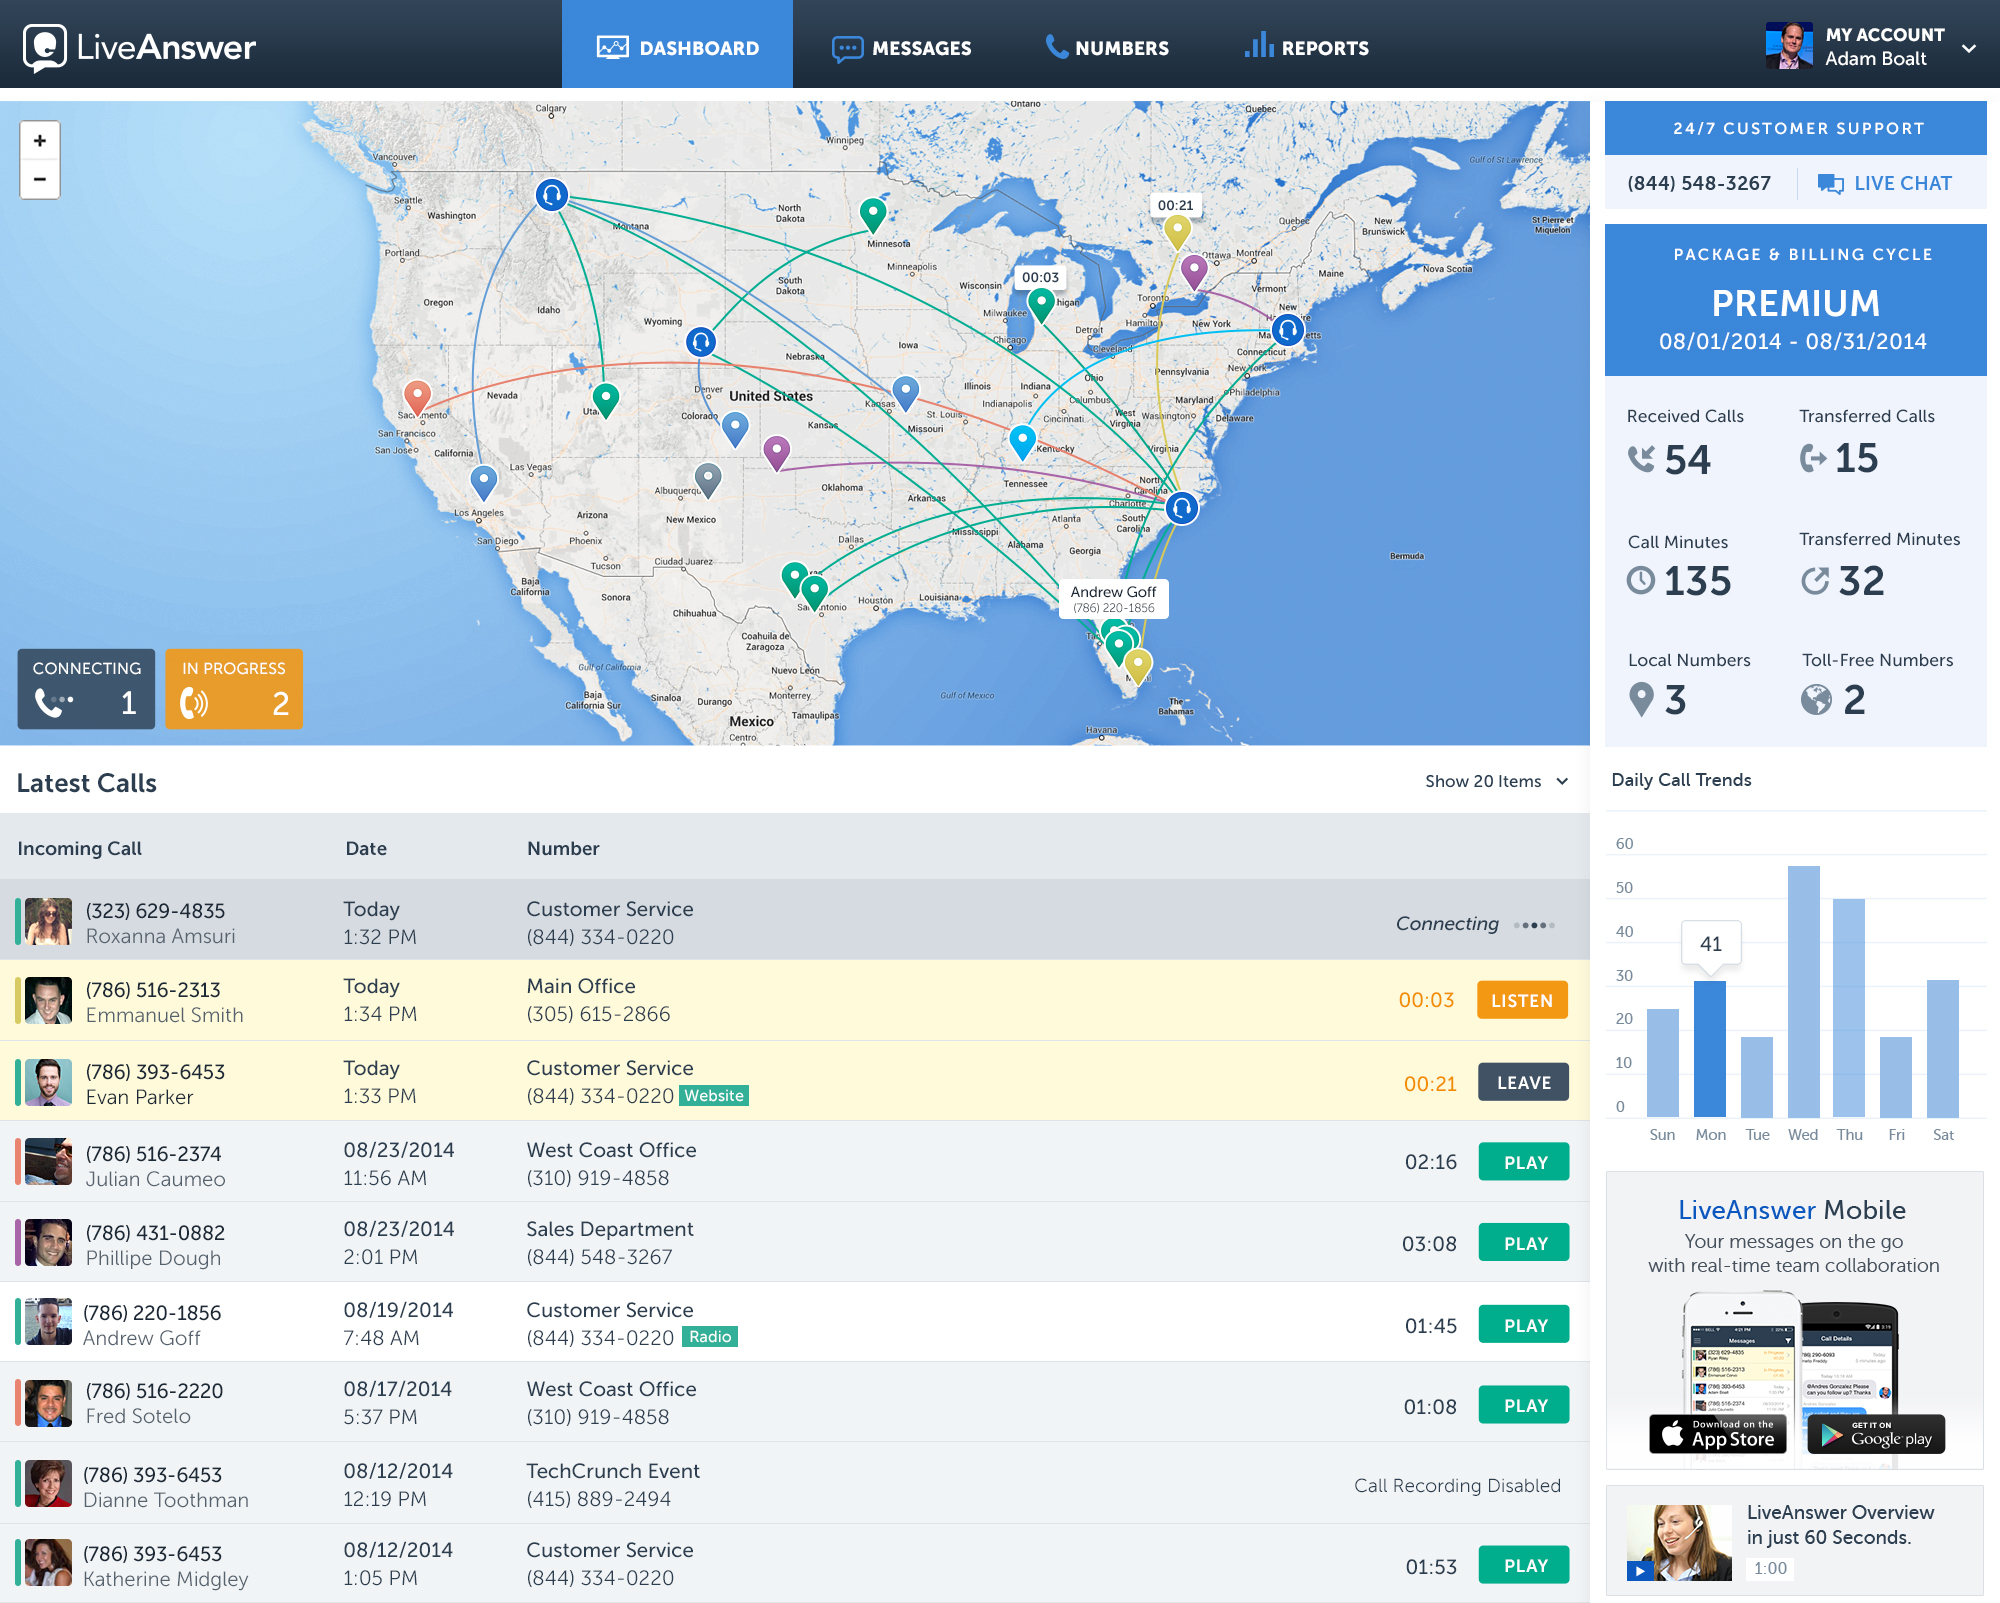Click the yellow 00:21 map pin near Ottawa
The image size is (2000, 1603).
(x=1177, y=230)
